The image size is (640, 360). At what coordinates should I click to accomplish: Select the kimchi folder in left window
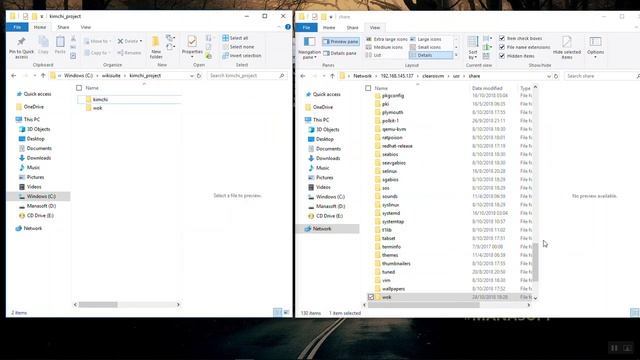point(129,99)
